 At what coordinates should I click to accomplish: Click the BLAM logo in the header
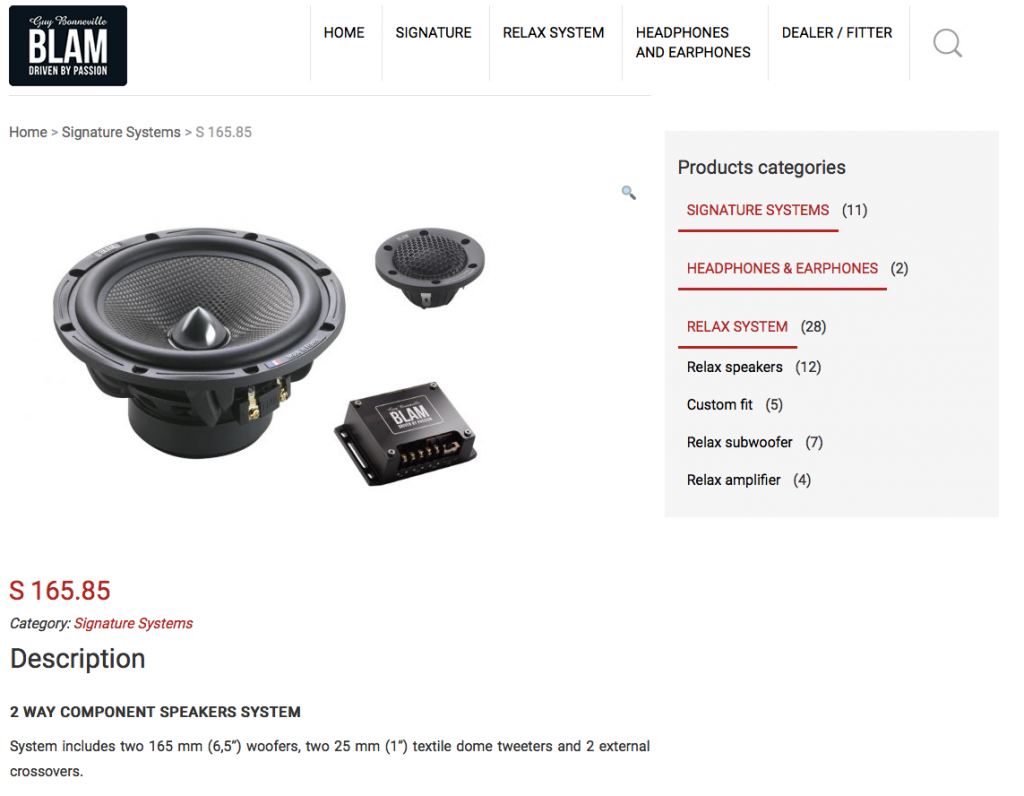(68, 46)
